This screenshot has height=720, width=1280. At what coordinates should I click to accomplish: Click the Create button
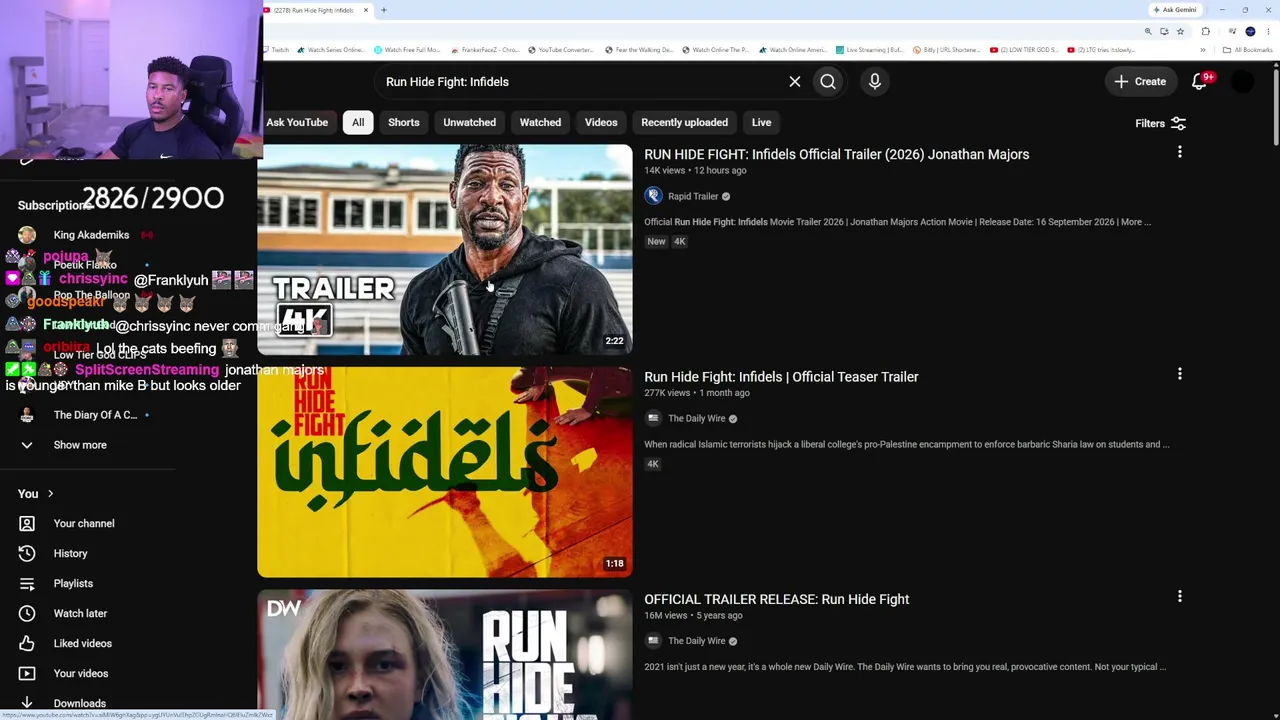[1140, 82]
